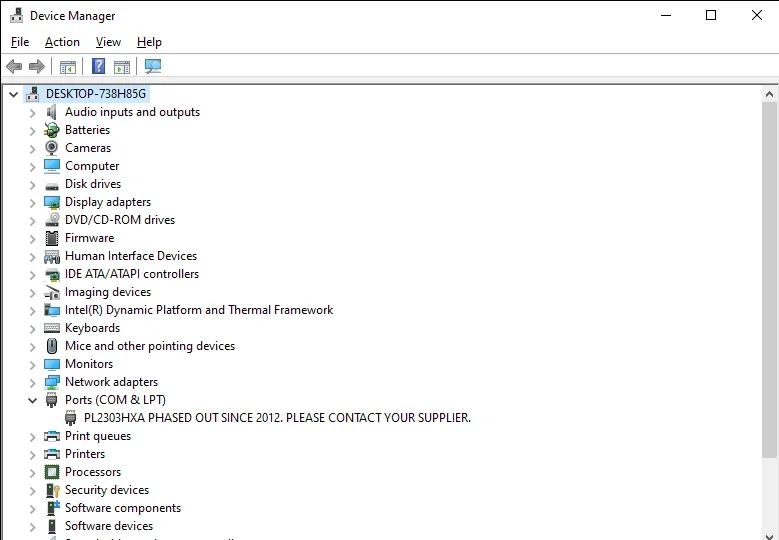
Task: Open the Action menu
Action: 62,42
